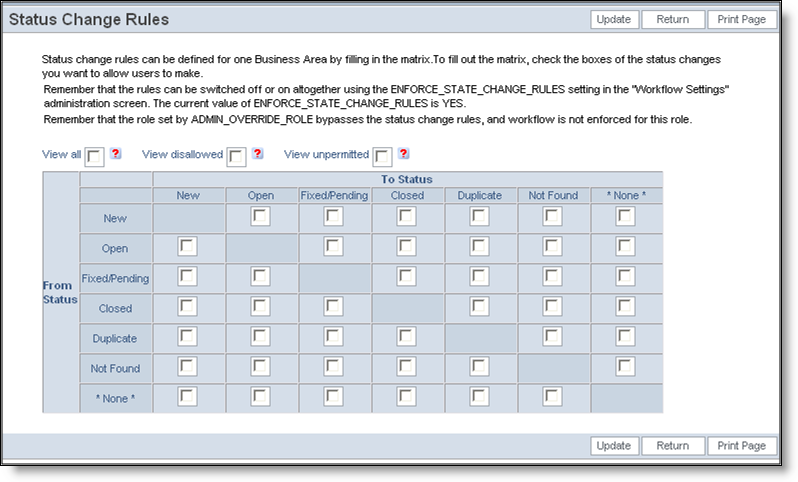Allow change from Fixed/Pending to New
Image resolution: width=798 pixels, height=482 pixels.
[187, 276]
